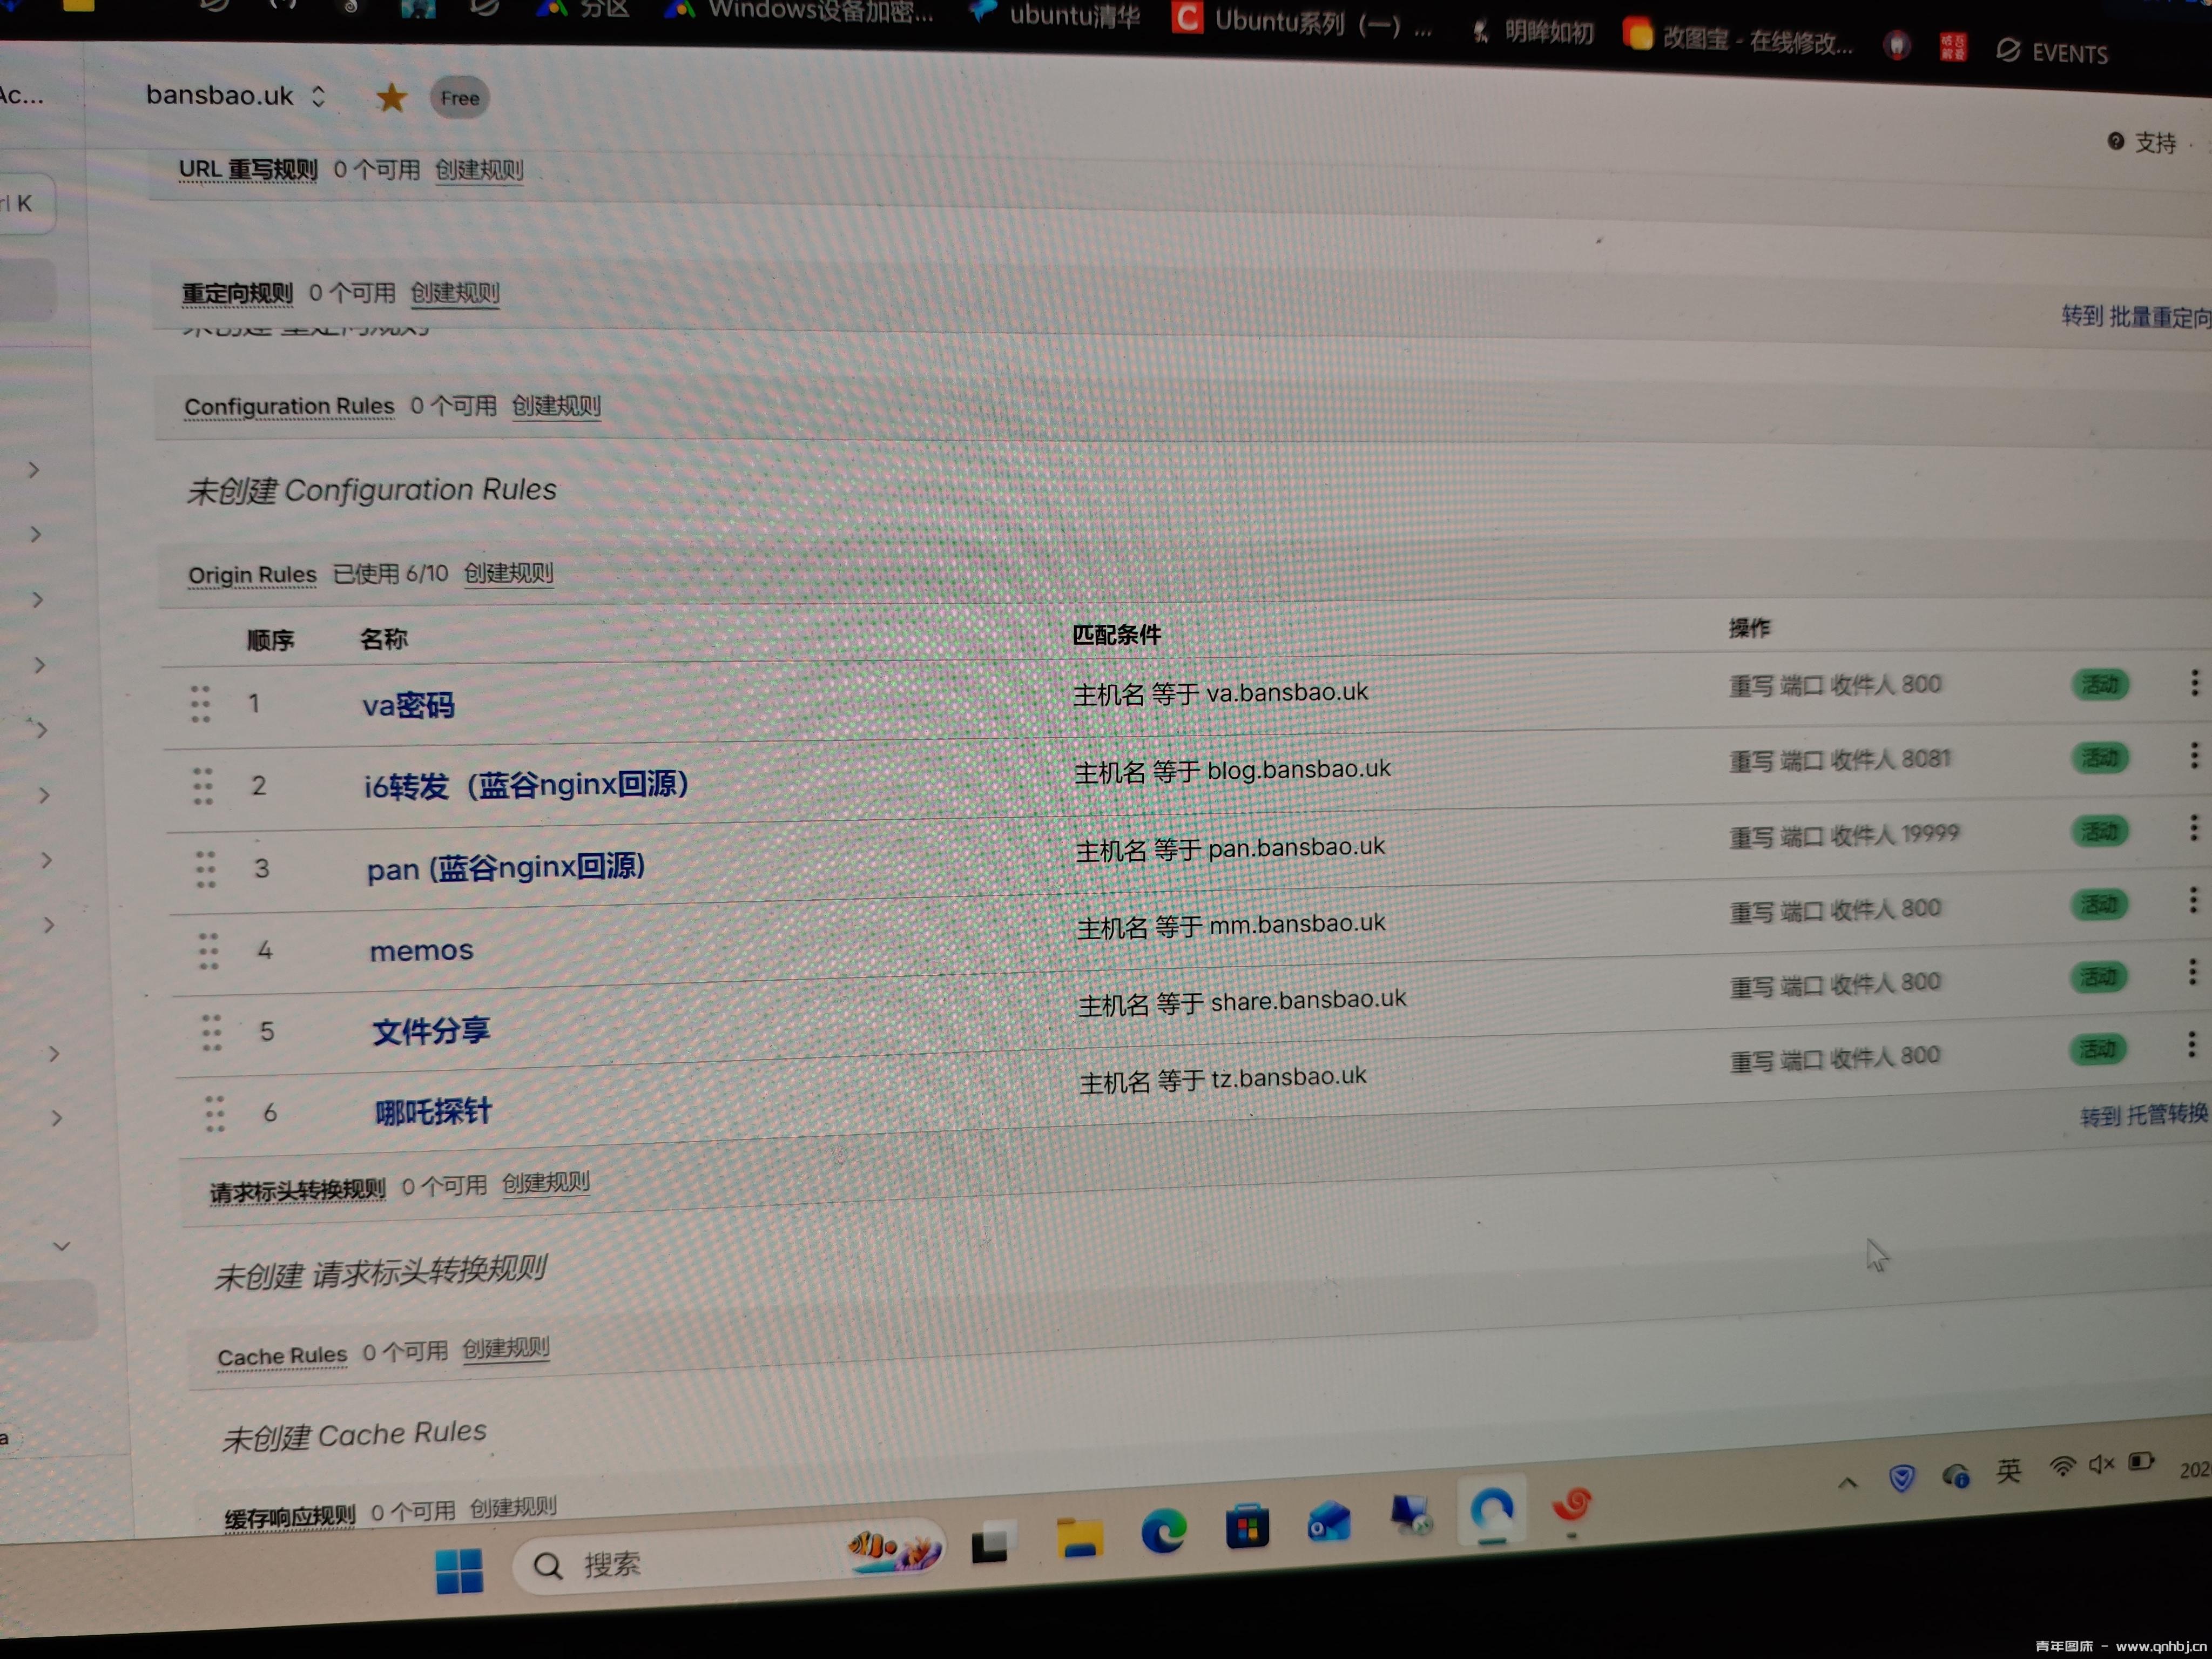Expand the first sidebar chevron item

[x=34, y=470]
